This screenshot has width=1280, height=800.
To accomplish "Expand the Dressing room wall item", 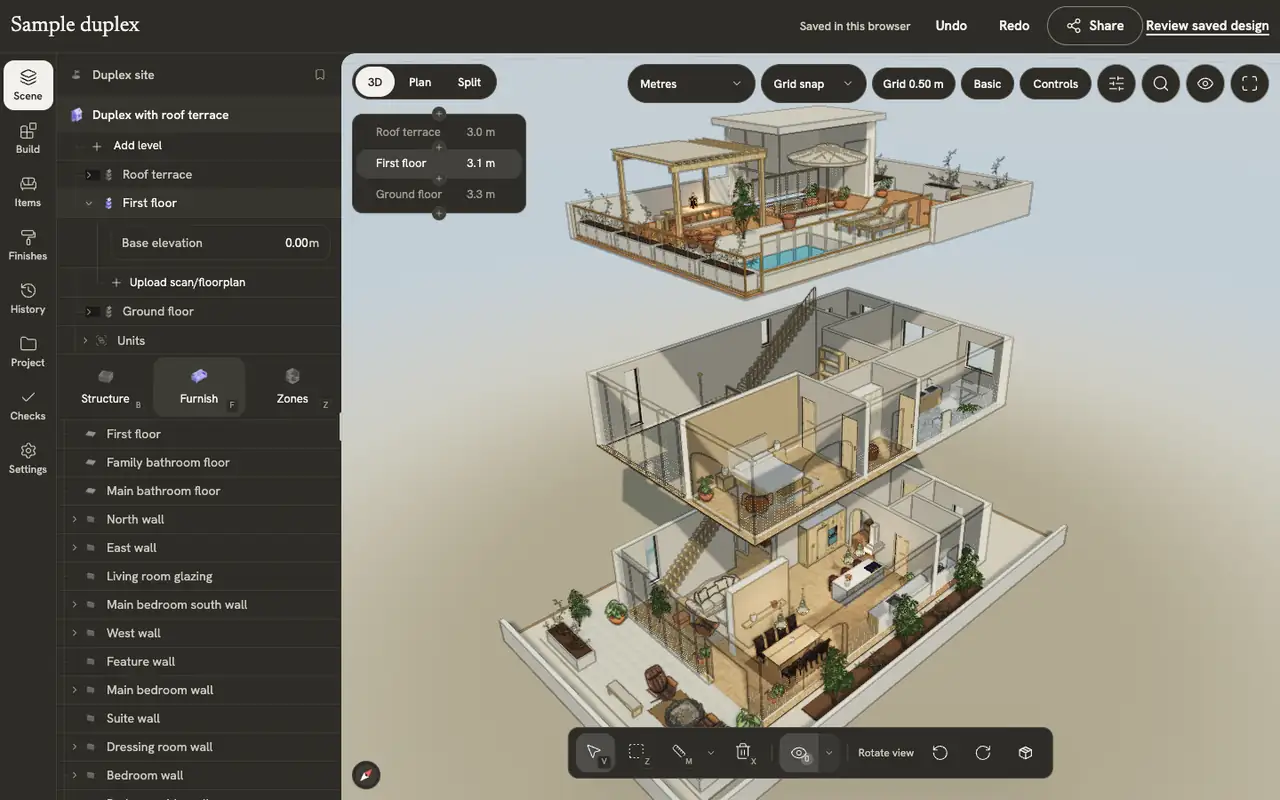I will (x=74, y=747).
